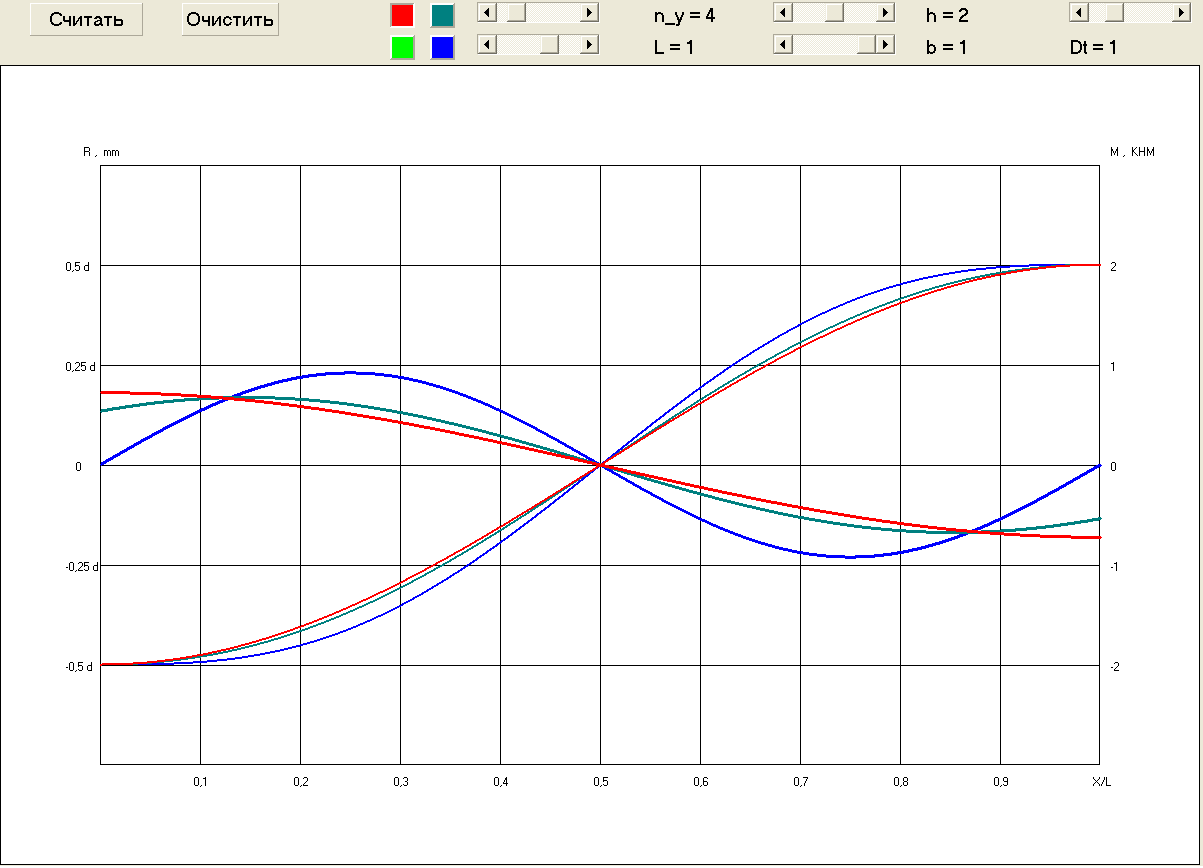Select the red color swatch
The image size is (1203, 868).
pyautogui.click(x=402, y=15)
